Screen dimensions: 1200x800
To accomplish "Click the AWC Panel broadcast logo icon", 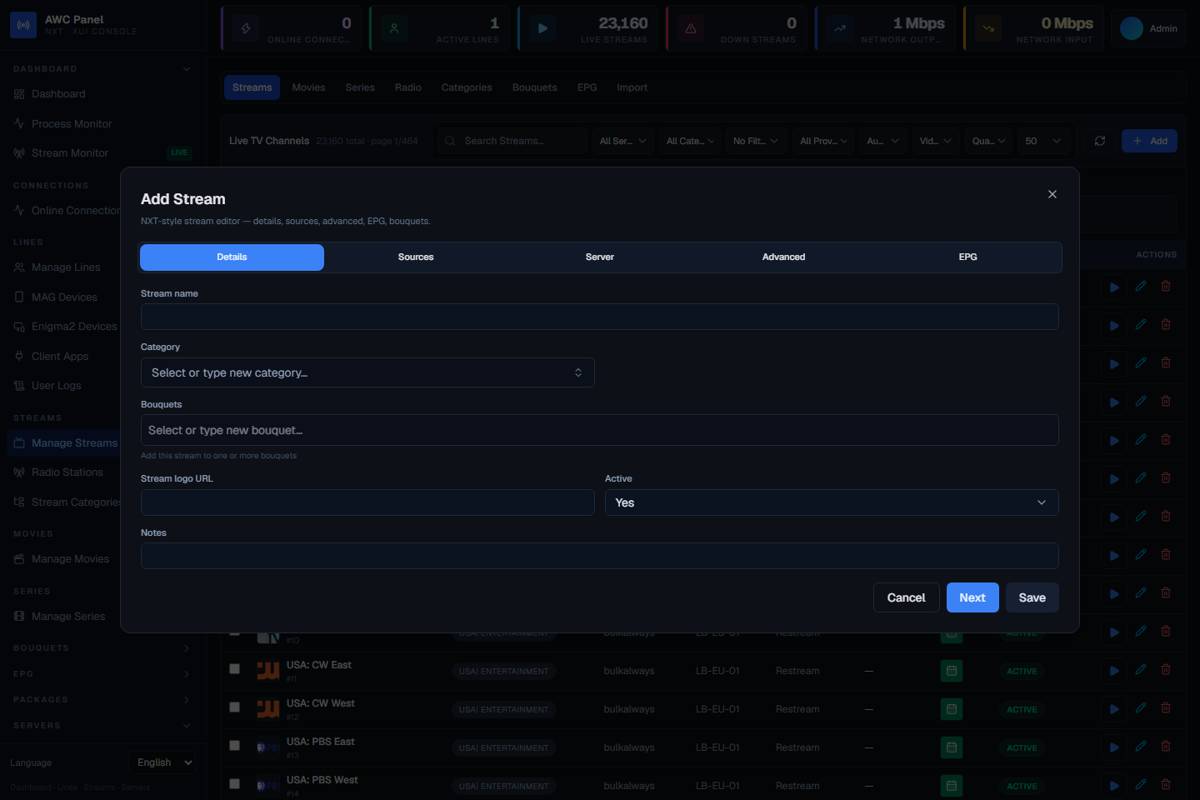I will (x=23, y=25).
